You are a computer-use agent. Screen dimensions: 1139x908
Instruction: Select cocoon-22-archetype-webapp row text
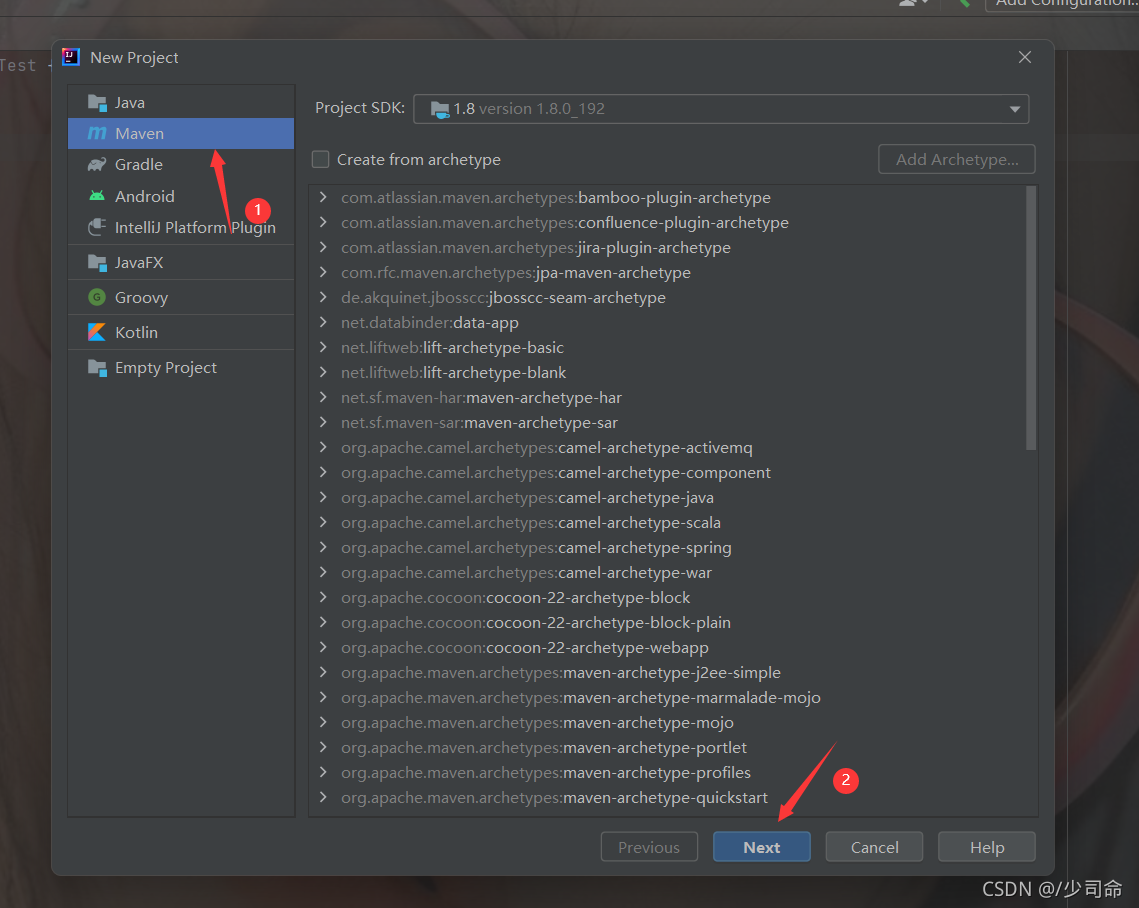pyautogui.click(x=524, y=648)
